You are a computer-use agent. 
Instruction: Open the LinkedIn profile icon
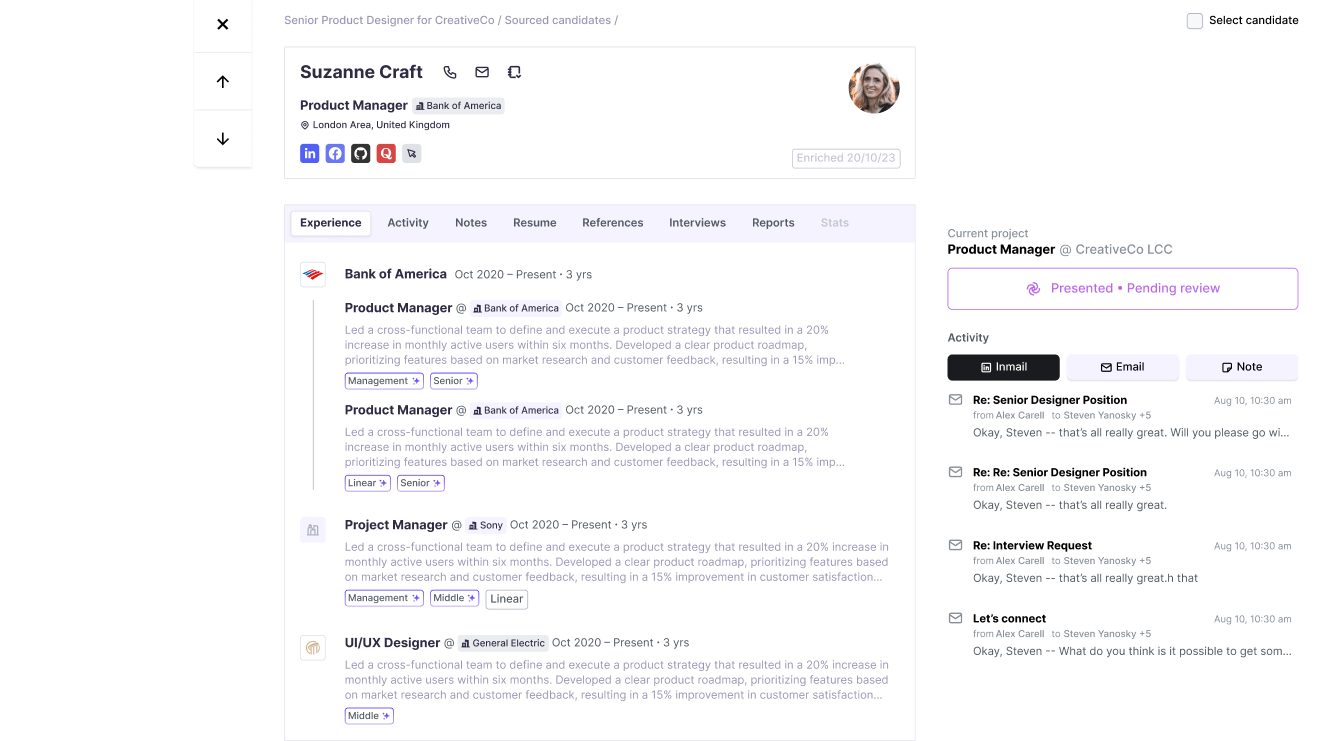coord(310,153)
